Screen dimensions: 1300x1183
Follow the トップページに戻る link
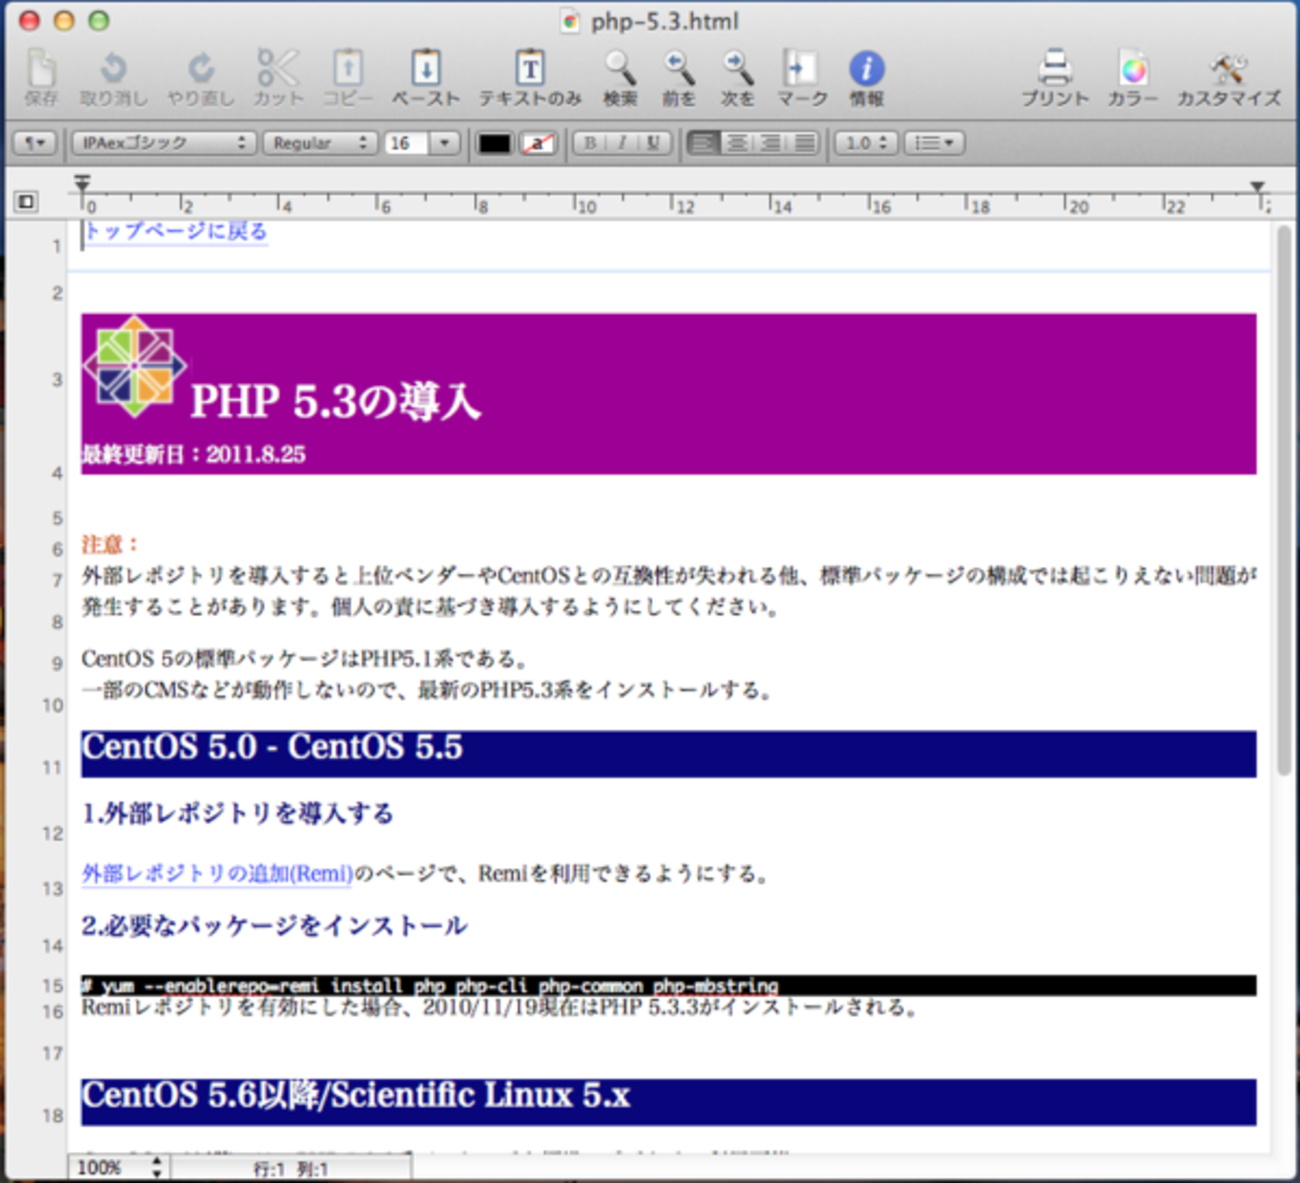click(176, 231)
